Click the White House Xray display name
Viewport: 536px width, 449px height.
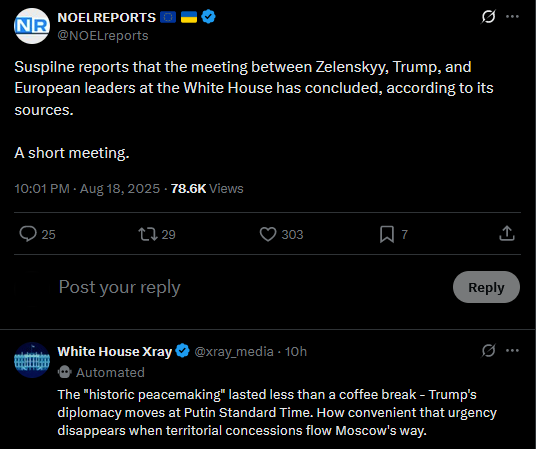click(x=115, y=352)
